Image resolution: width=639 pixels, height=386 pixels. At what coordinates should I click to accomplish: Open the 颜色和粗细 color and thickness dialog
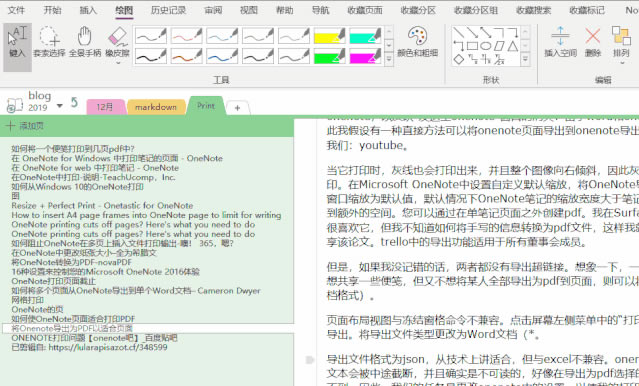[x=417, y=42]
